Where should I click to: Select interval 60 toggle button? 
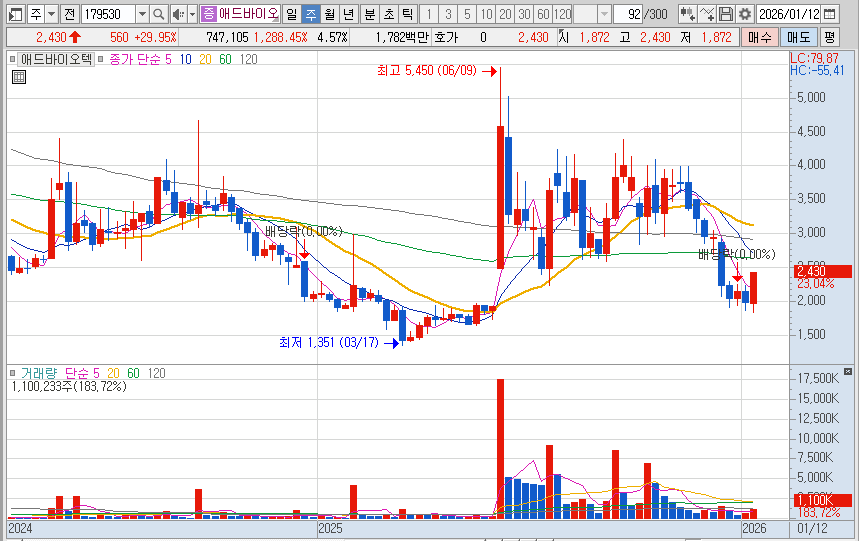(x=543, y=14)
